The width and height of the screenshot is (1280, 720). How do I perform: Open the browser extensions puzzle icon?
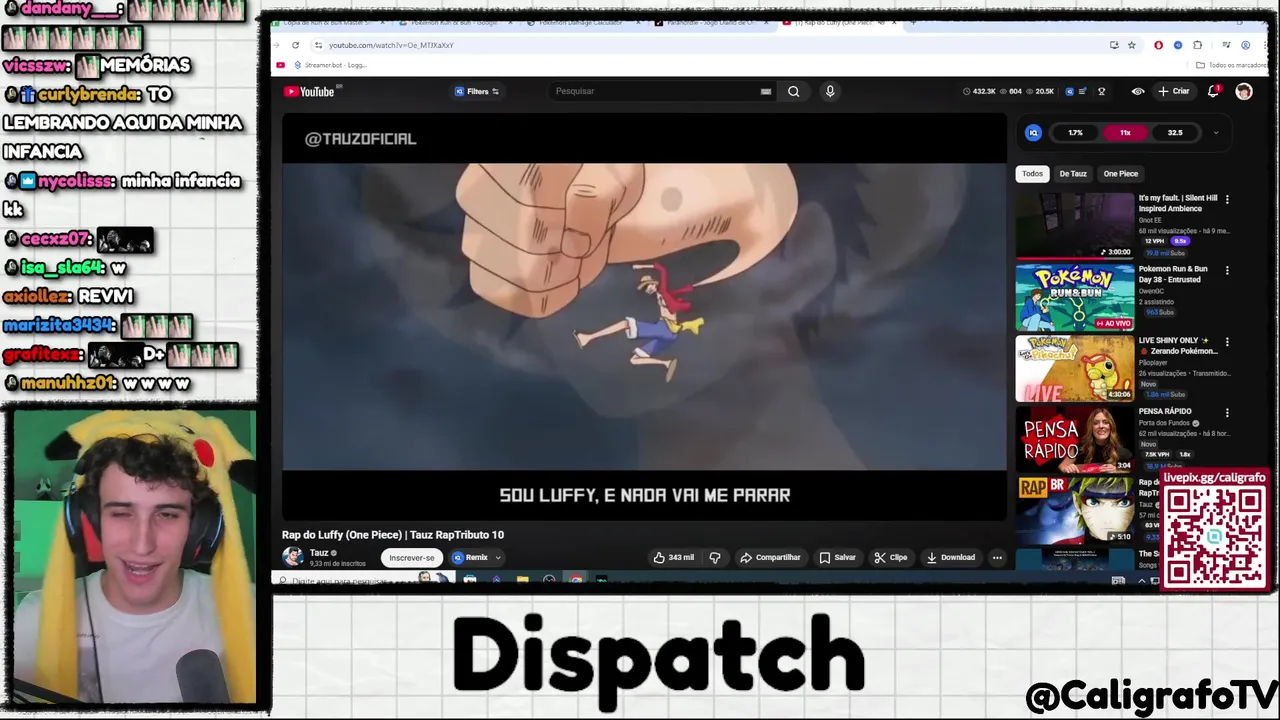click(x=1197, y=45)
